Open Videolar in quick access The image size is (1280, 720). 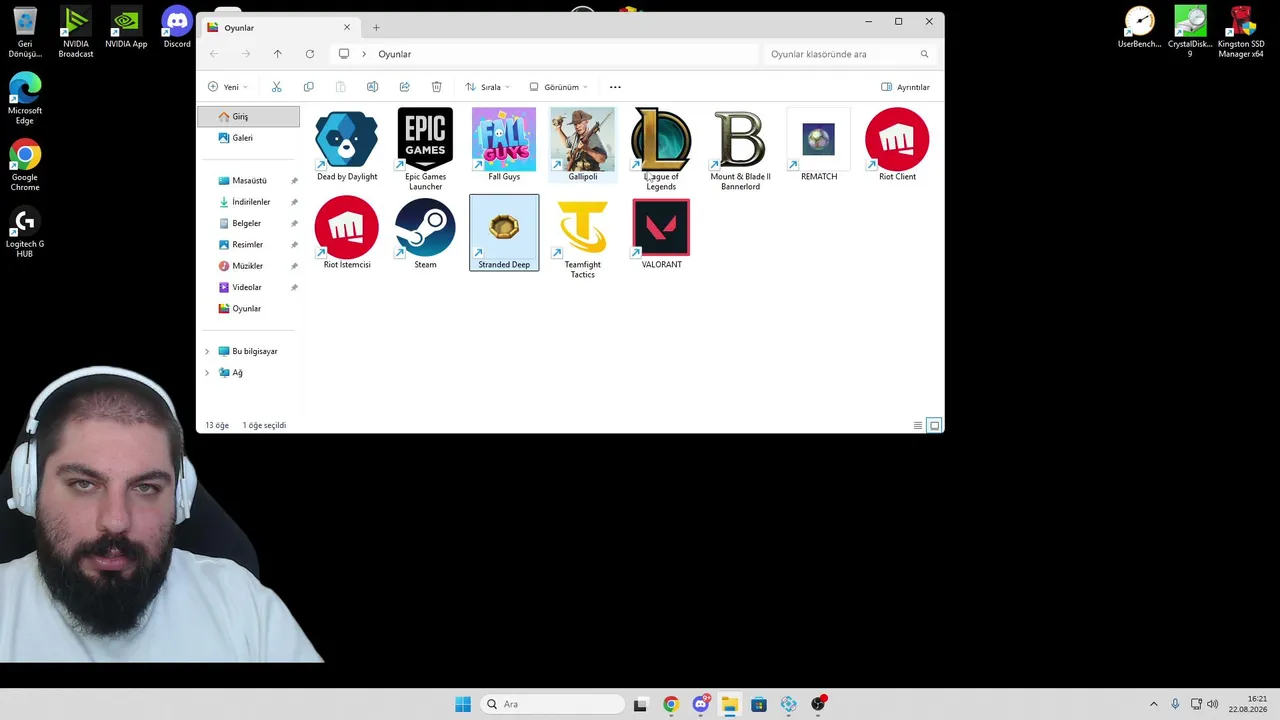point(248,287)
